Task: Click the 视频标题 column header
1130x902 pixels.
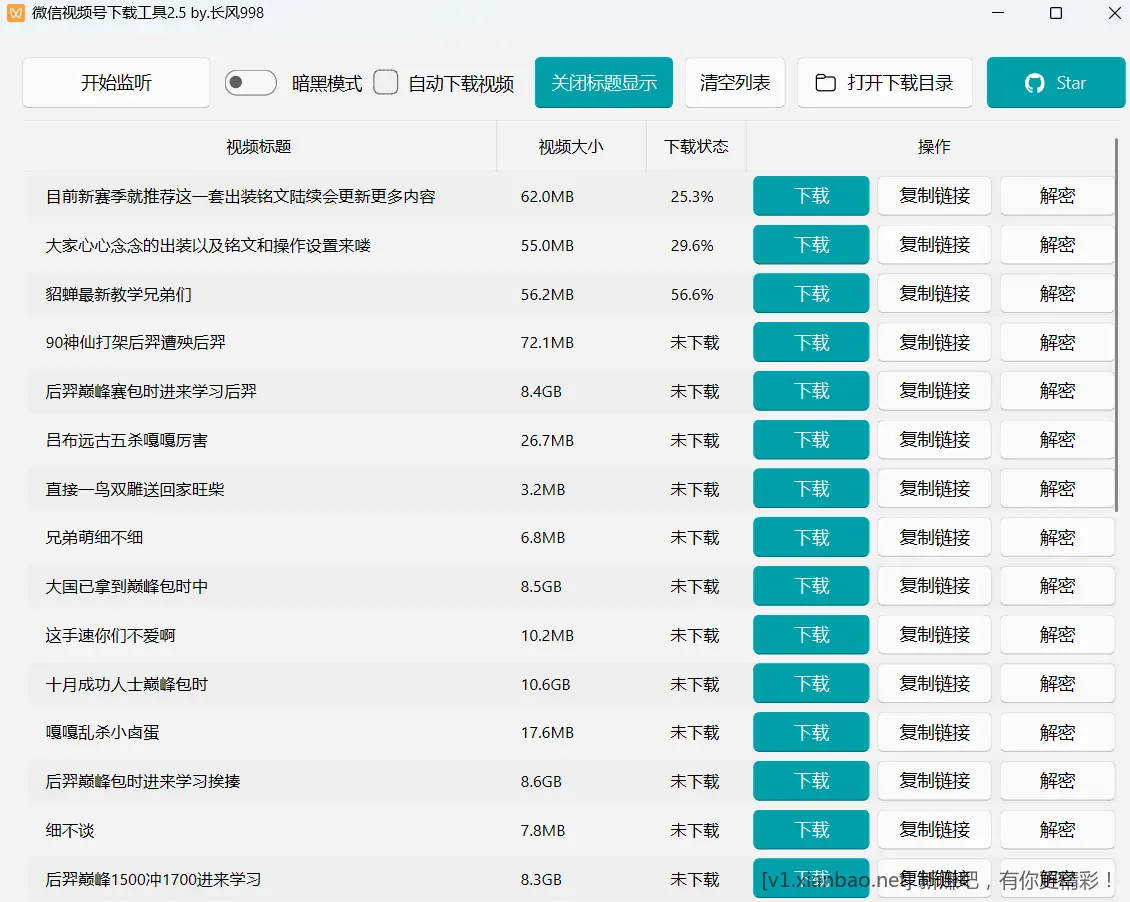Action: (x=259, y=147)
